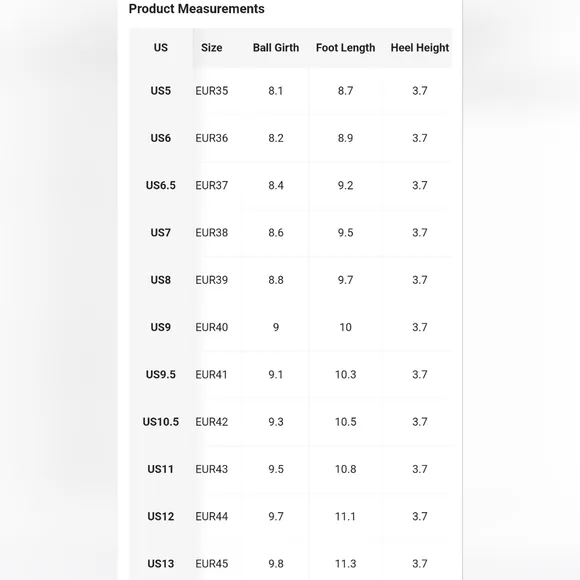Select the US5 row label
The width and height of the screenshot is (580, 580).
(161, 91)
